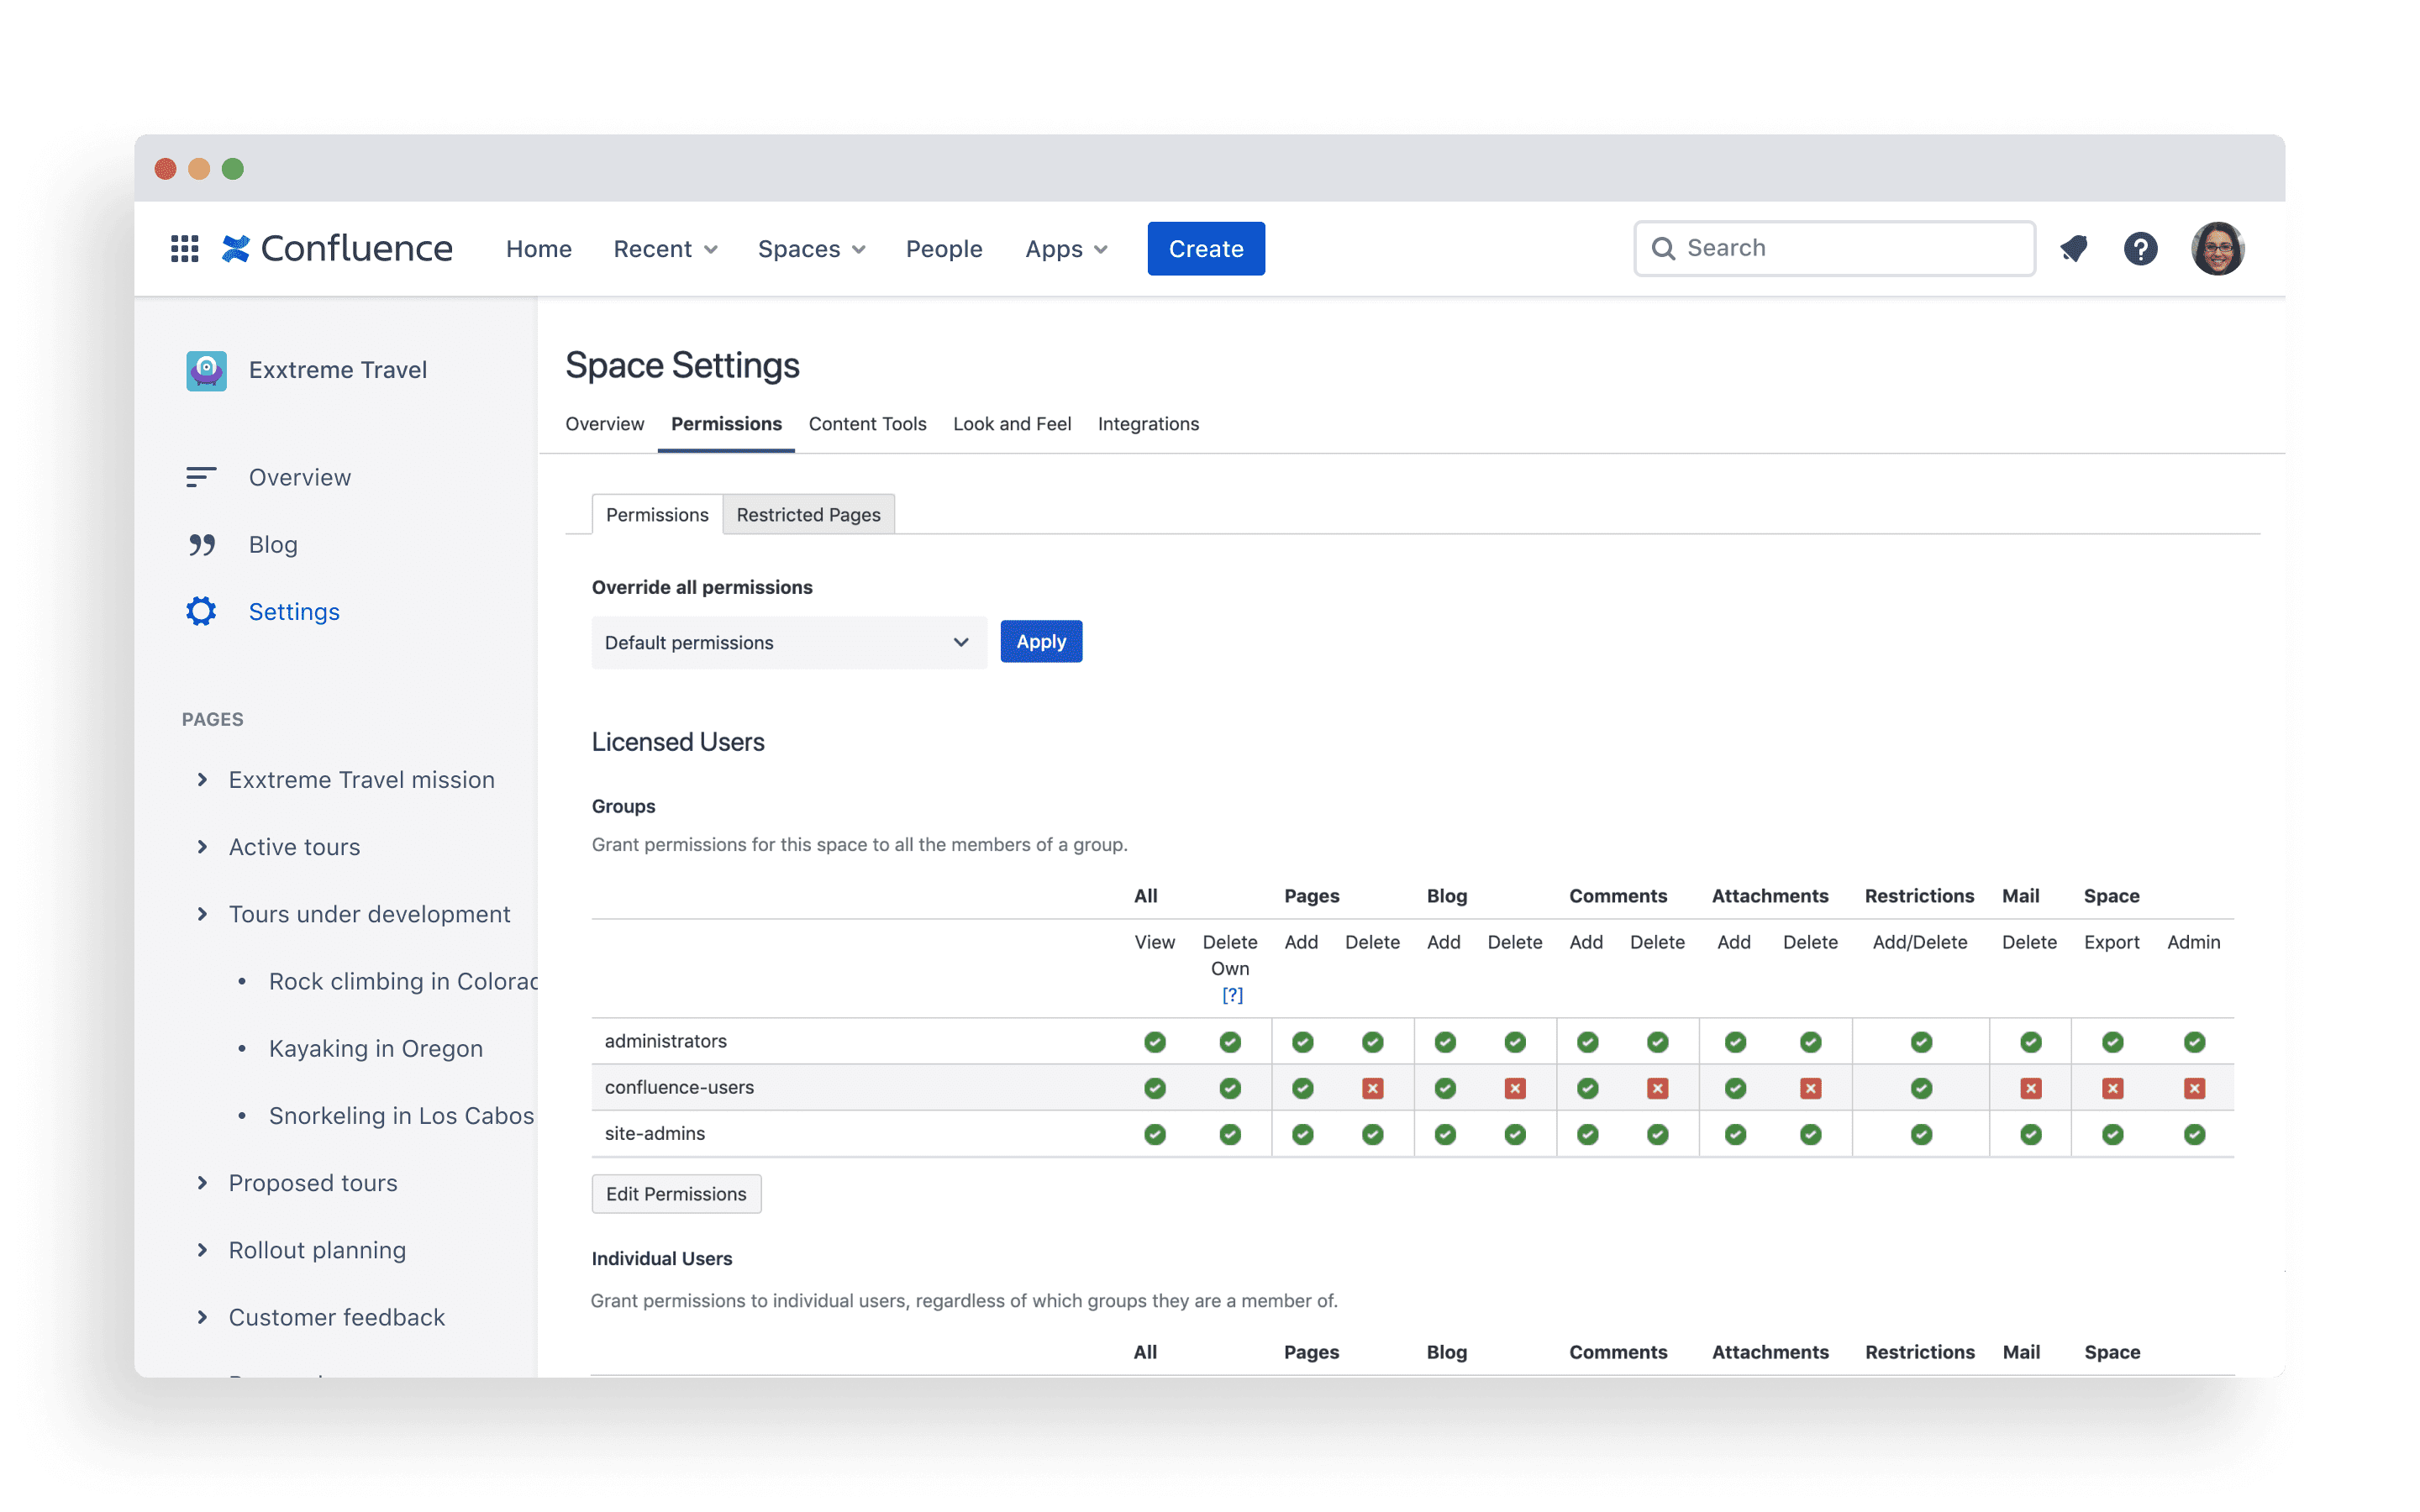Switch to the Restricted Pages tab

807,514
